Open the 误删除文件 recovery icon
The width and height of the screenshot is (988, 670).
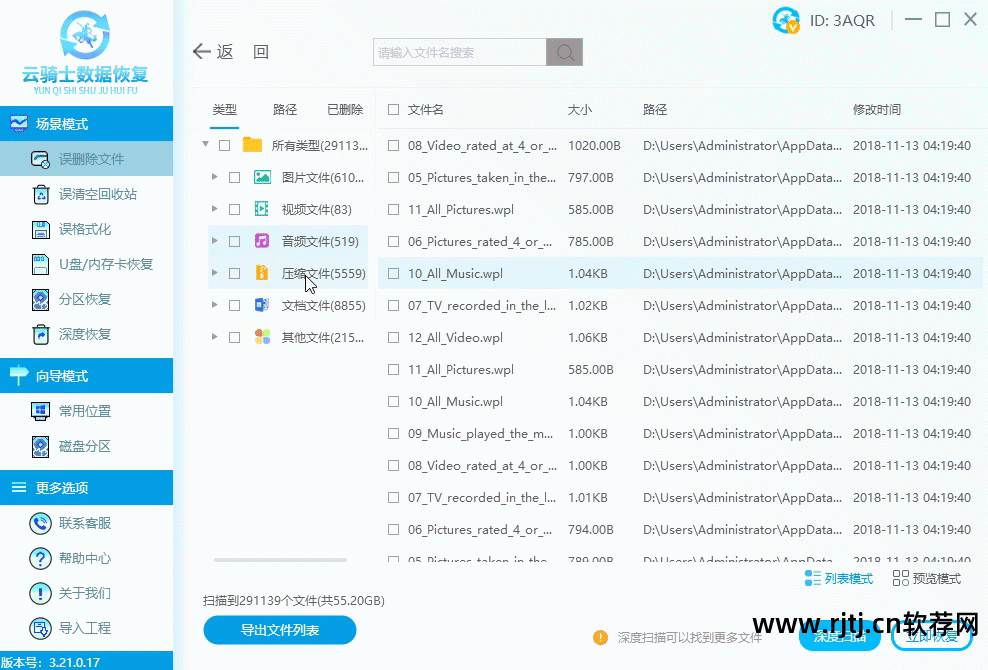[x=40, y=159]
